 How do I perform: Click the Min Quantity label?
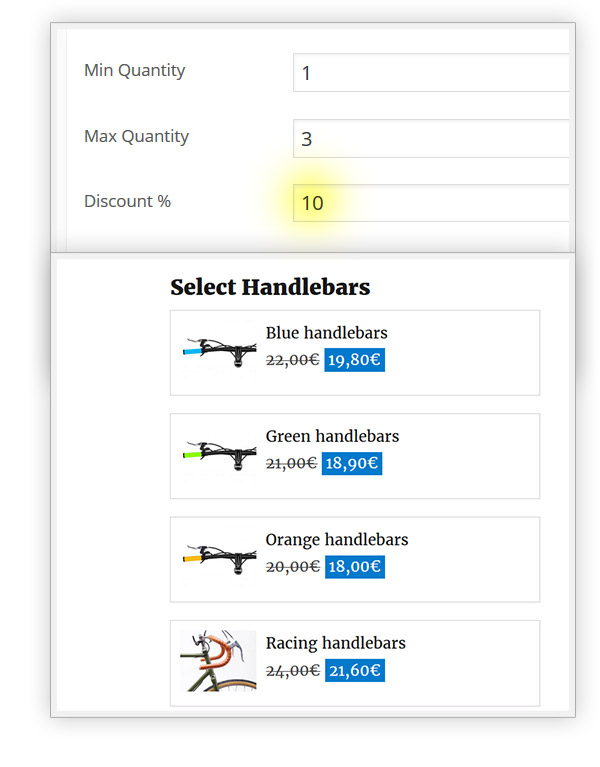click(134, 70)
